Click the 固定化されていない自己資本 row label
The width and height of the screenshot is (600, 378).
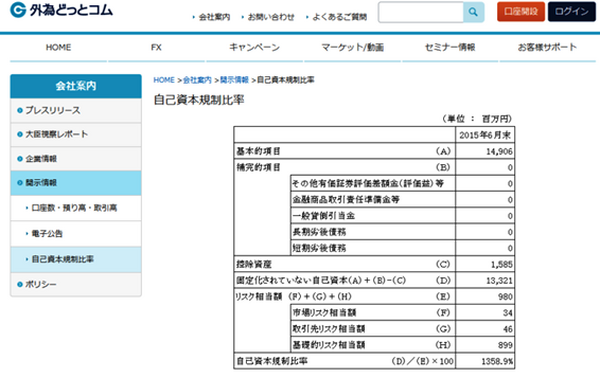point(321,280)
